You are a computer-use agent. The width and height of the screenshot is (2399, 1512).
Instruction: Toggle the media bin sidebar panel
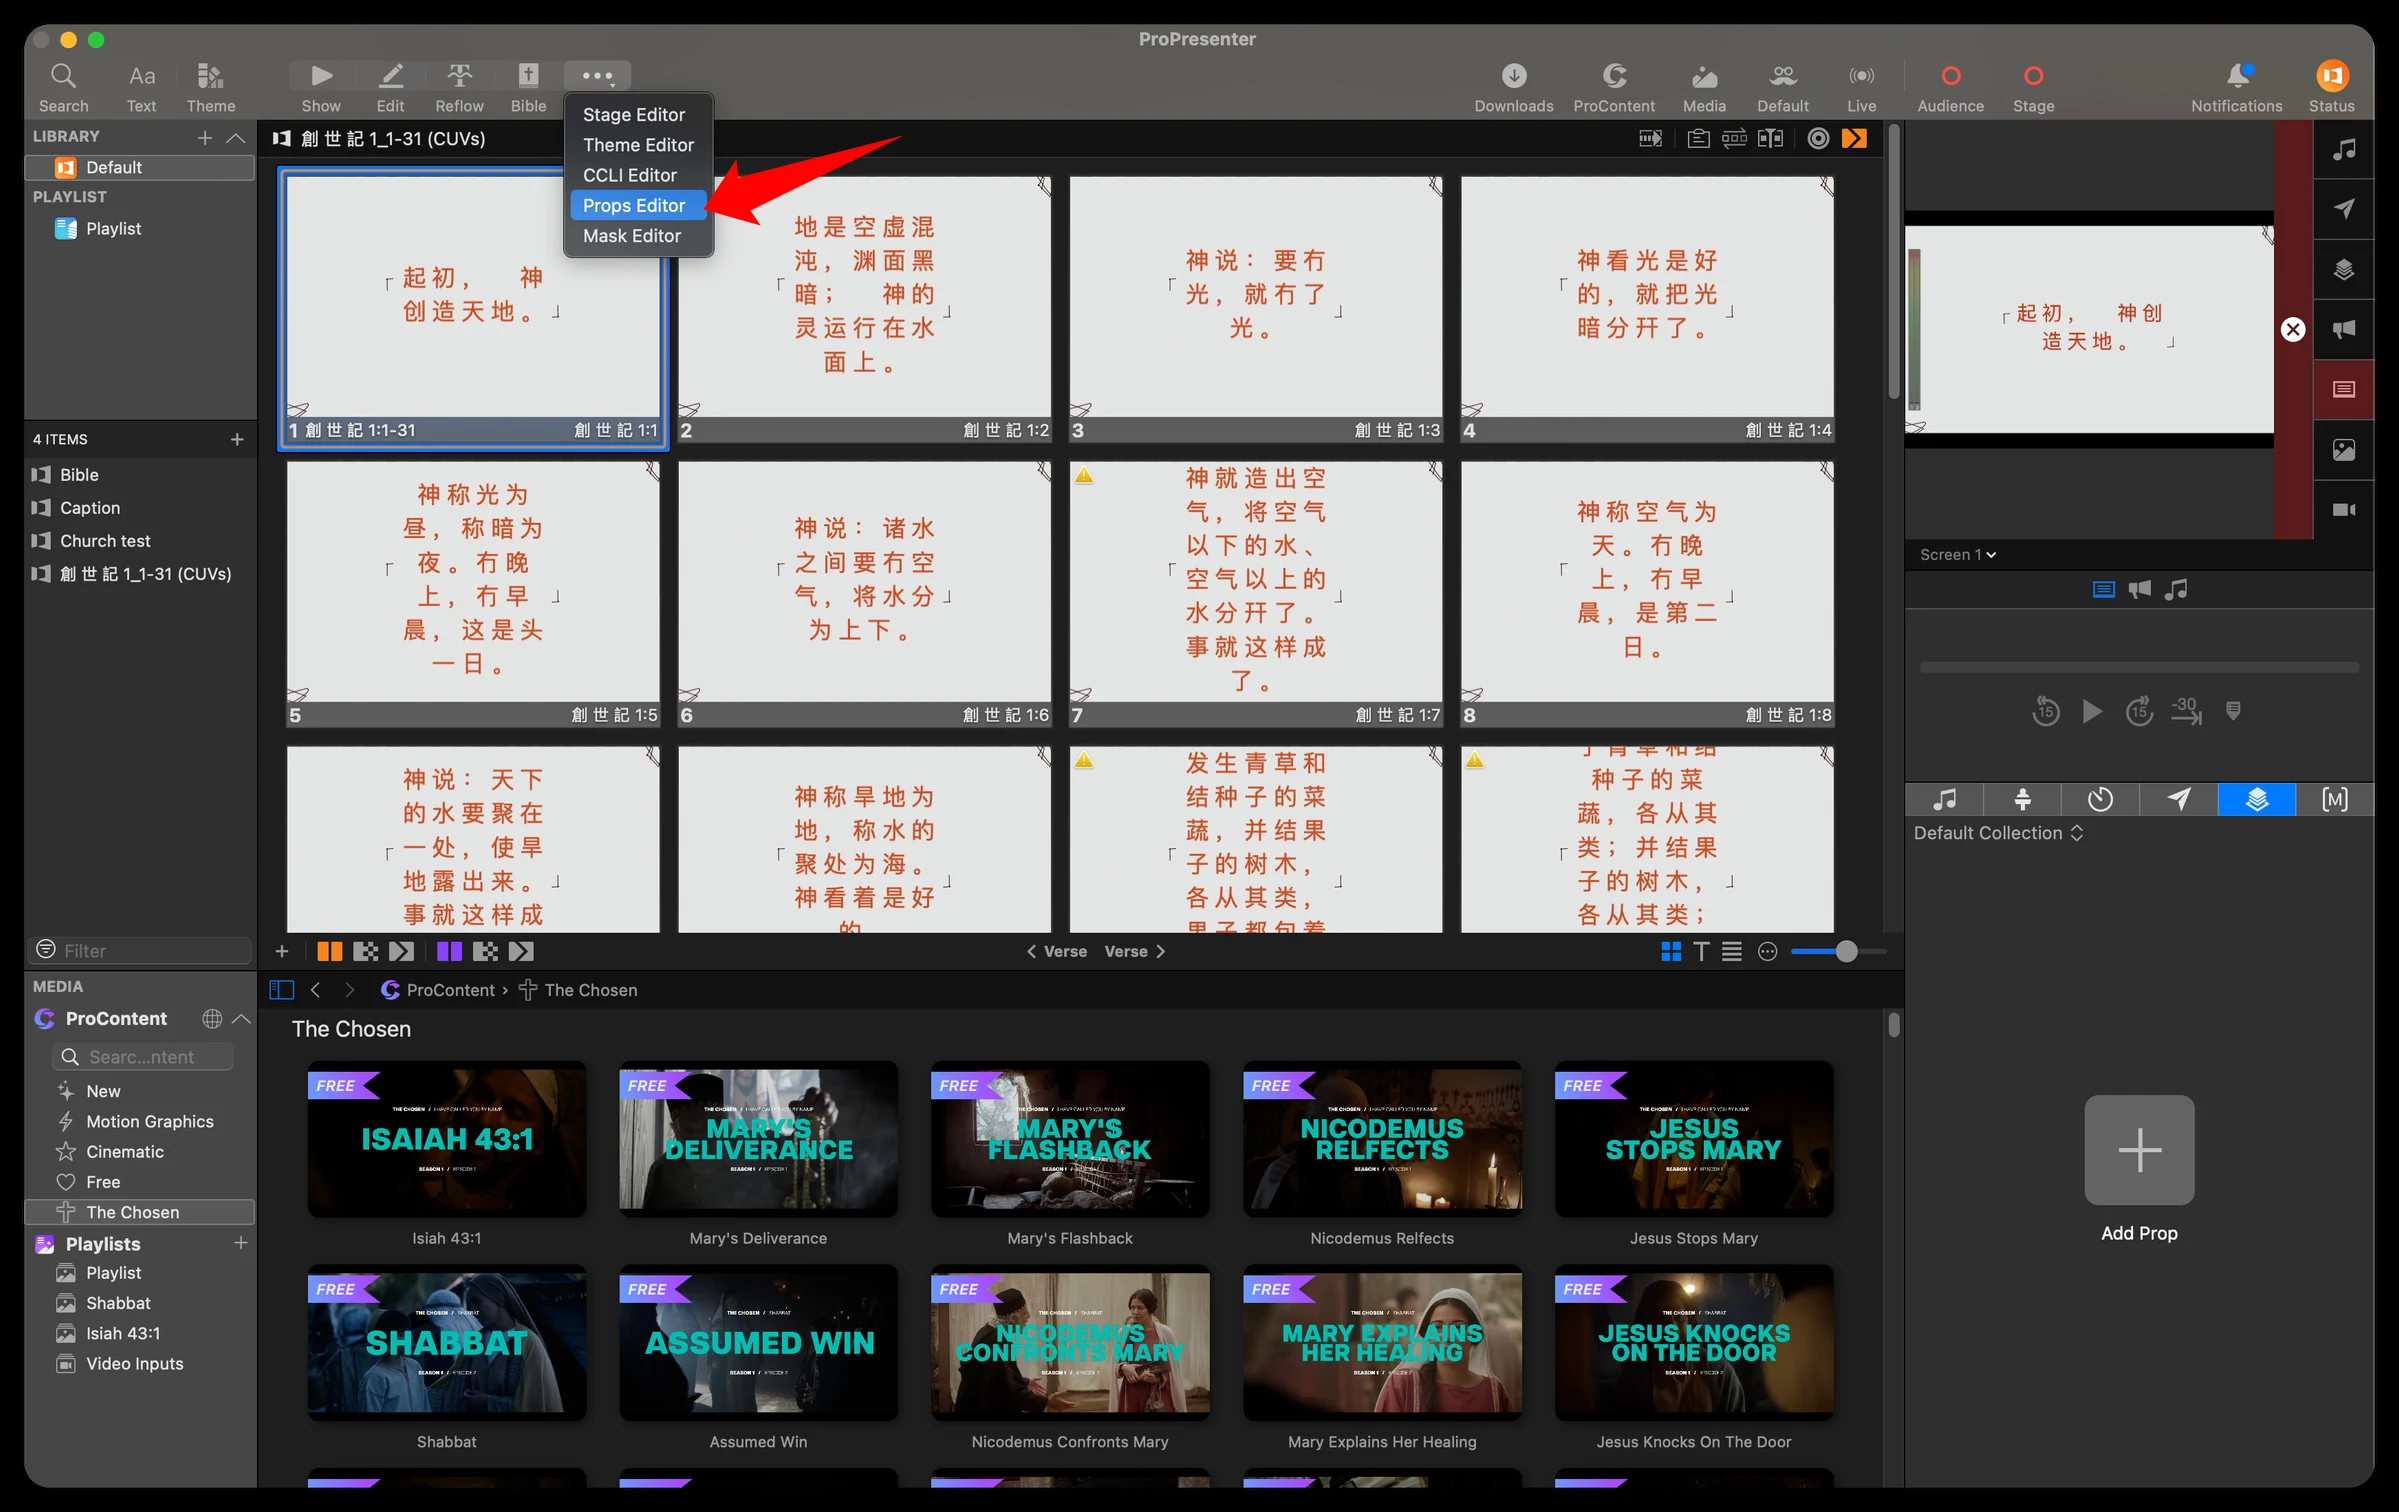click(282, 990)
